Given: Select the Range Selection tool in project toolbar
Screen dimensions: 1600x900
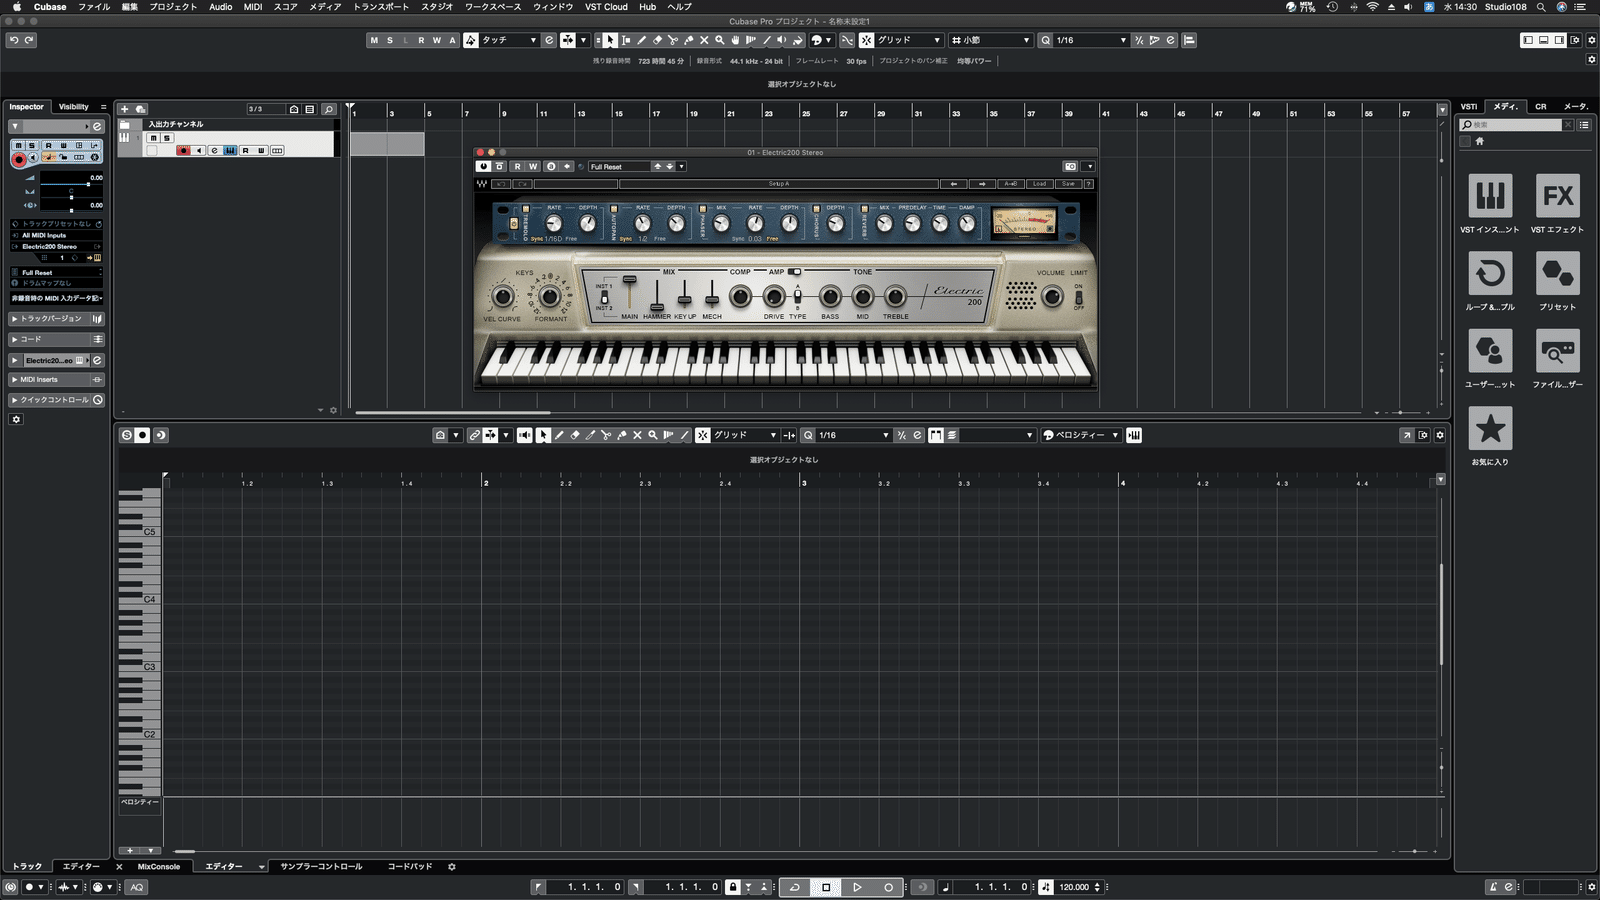Looking at the screenshot, I should point(626,40).
